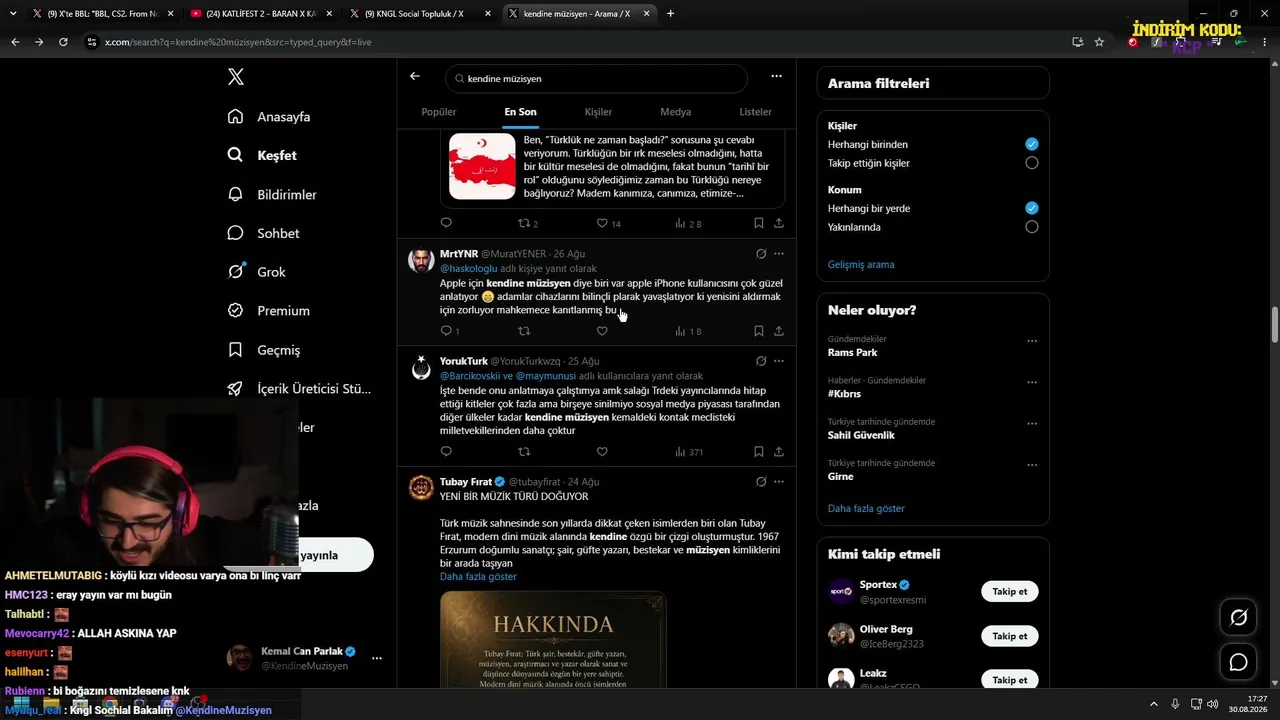Open the more menu on Tubay Fırat post

[779, 482]
